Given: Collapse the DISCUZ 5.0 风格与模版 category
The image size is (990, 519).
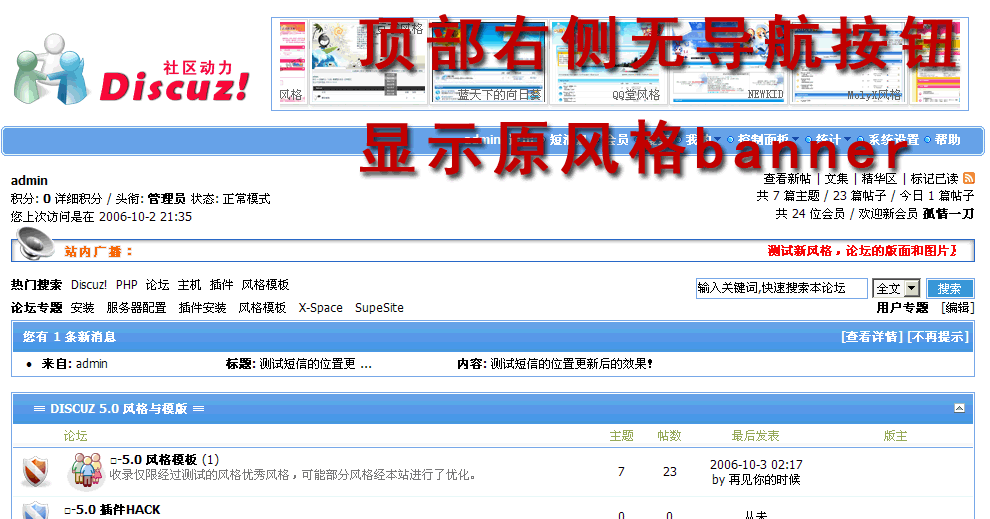Looking at the screenshot, I should 959,409.
